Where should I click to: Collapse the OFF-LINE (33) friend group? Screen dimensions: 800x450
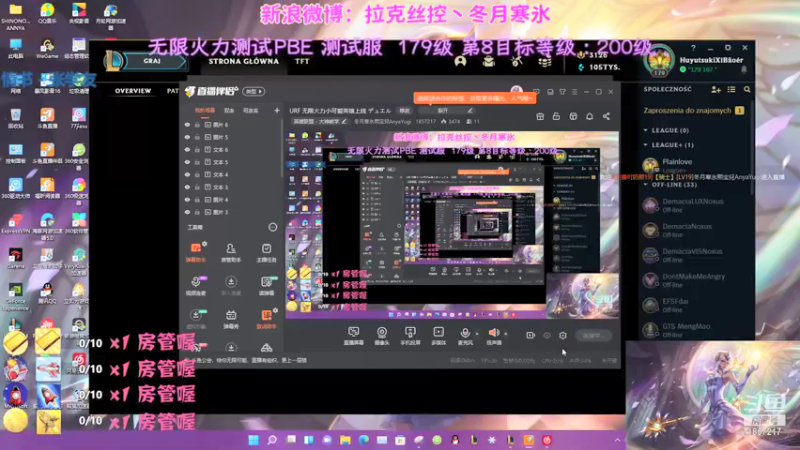tap(646, 185)
